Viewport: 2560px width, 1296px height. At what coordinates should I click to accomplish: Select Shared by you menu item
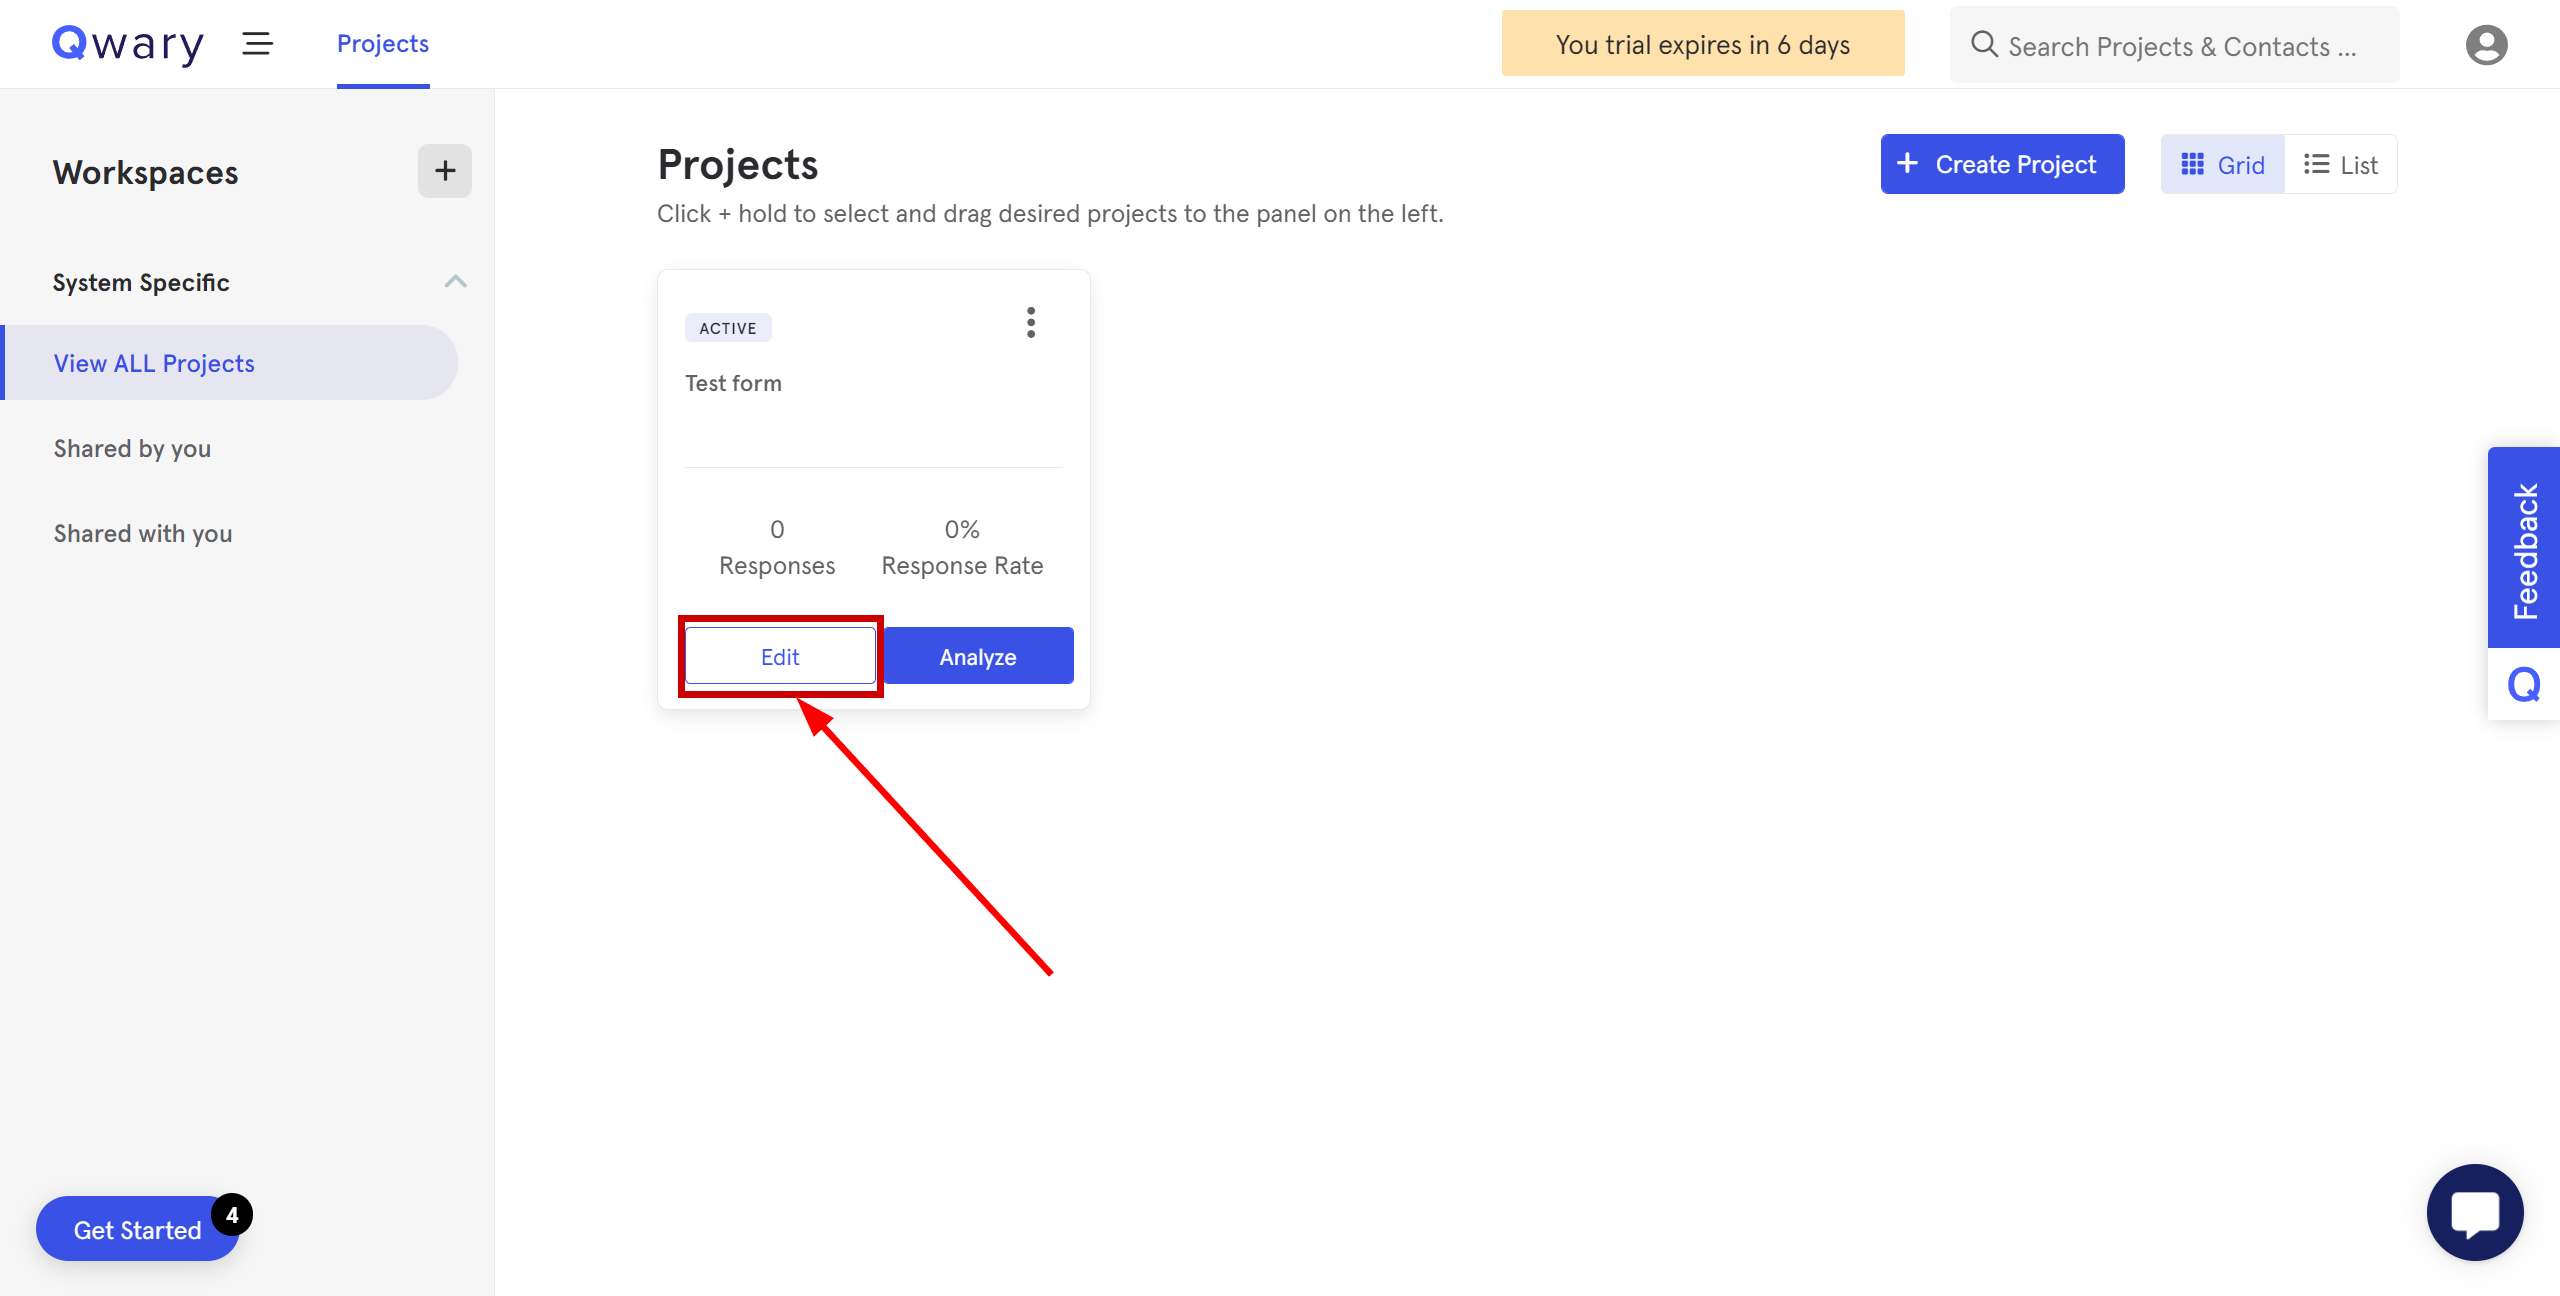[x=132, y=448]
